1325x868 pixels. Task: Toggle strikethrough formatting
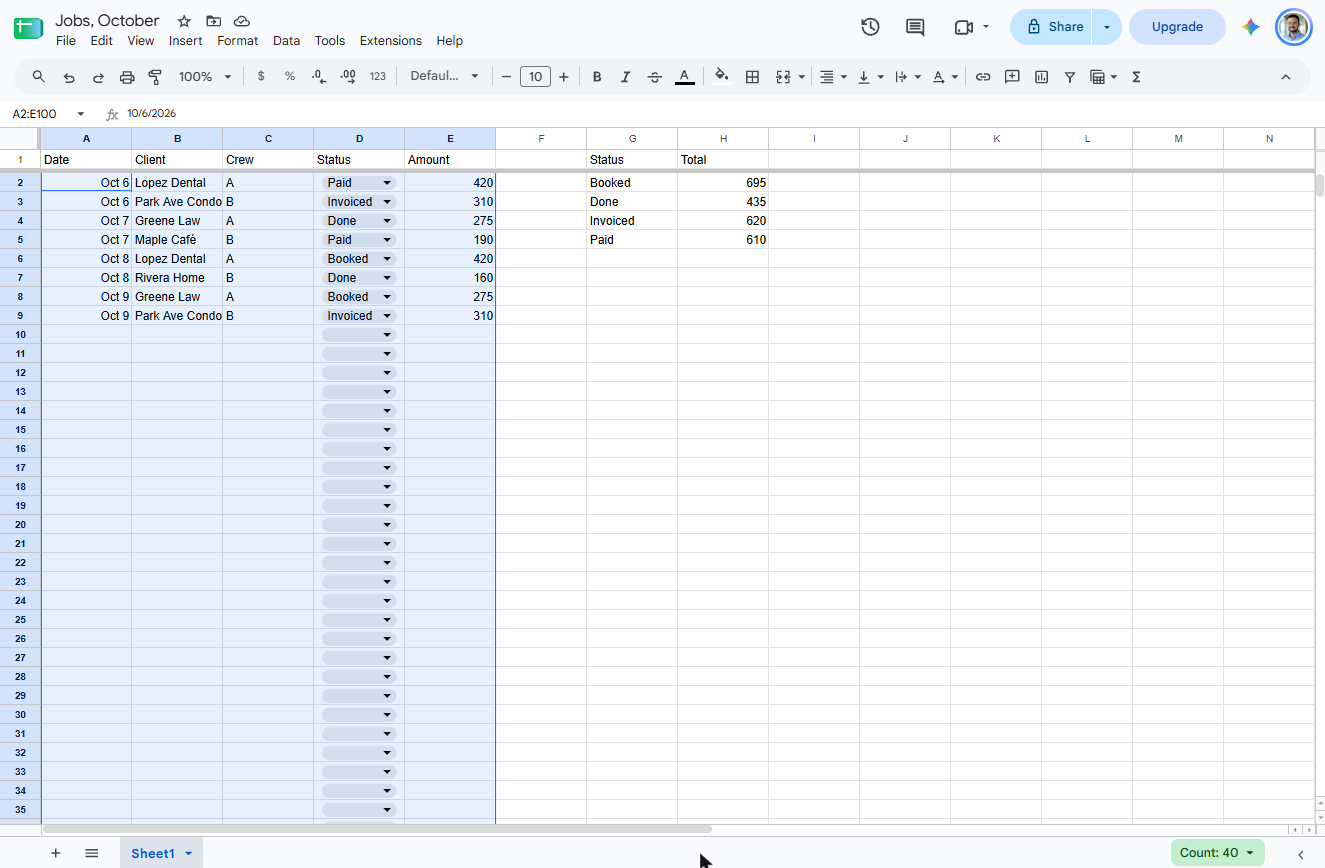[655, 77]
